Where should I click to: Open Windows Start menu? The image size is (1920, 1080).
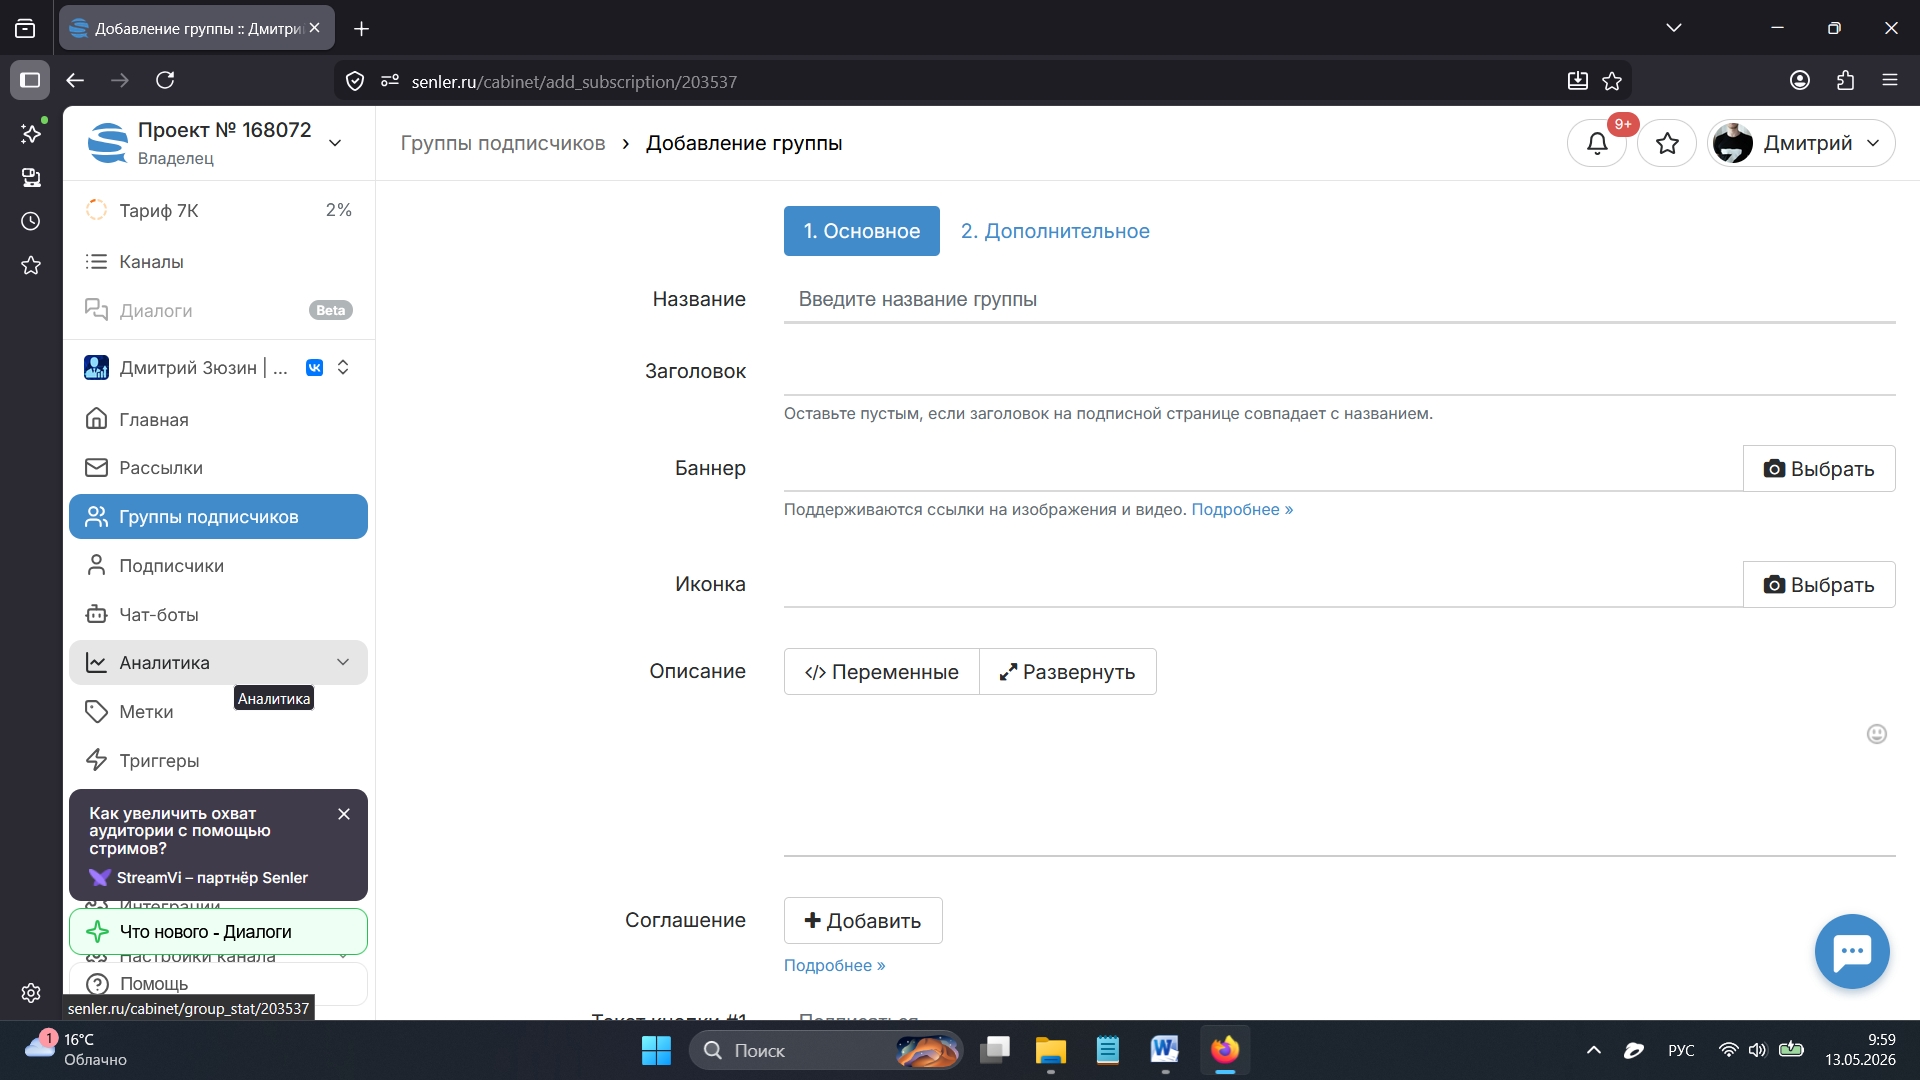[x=656, y=1050]
